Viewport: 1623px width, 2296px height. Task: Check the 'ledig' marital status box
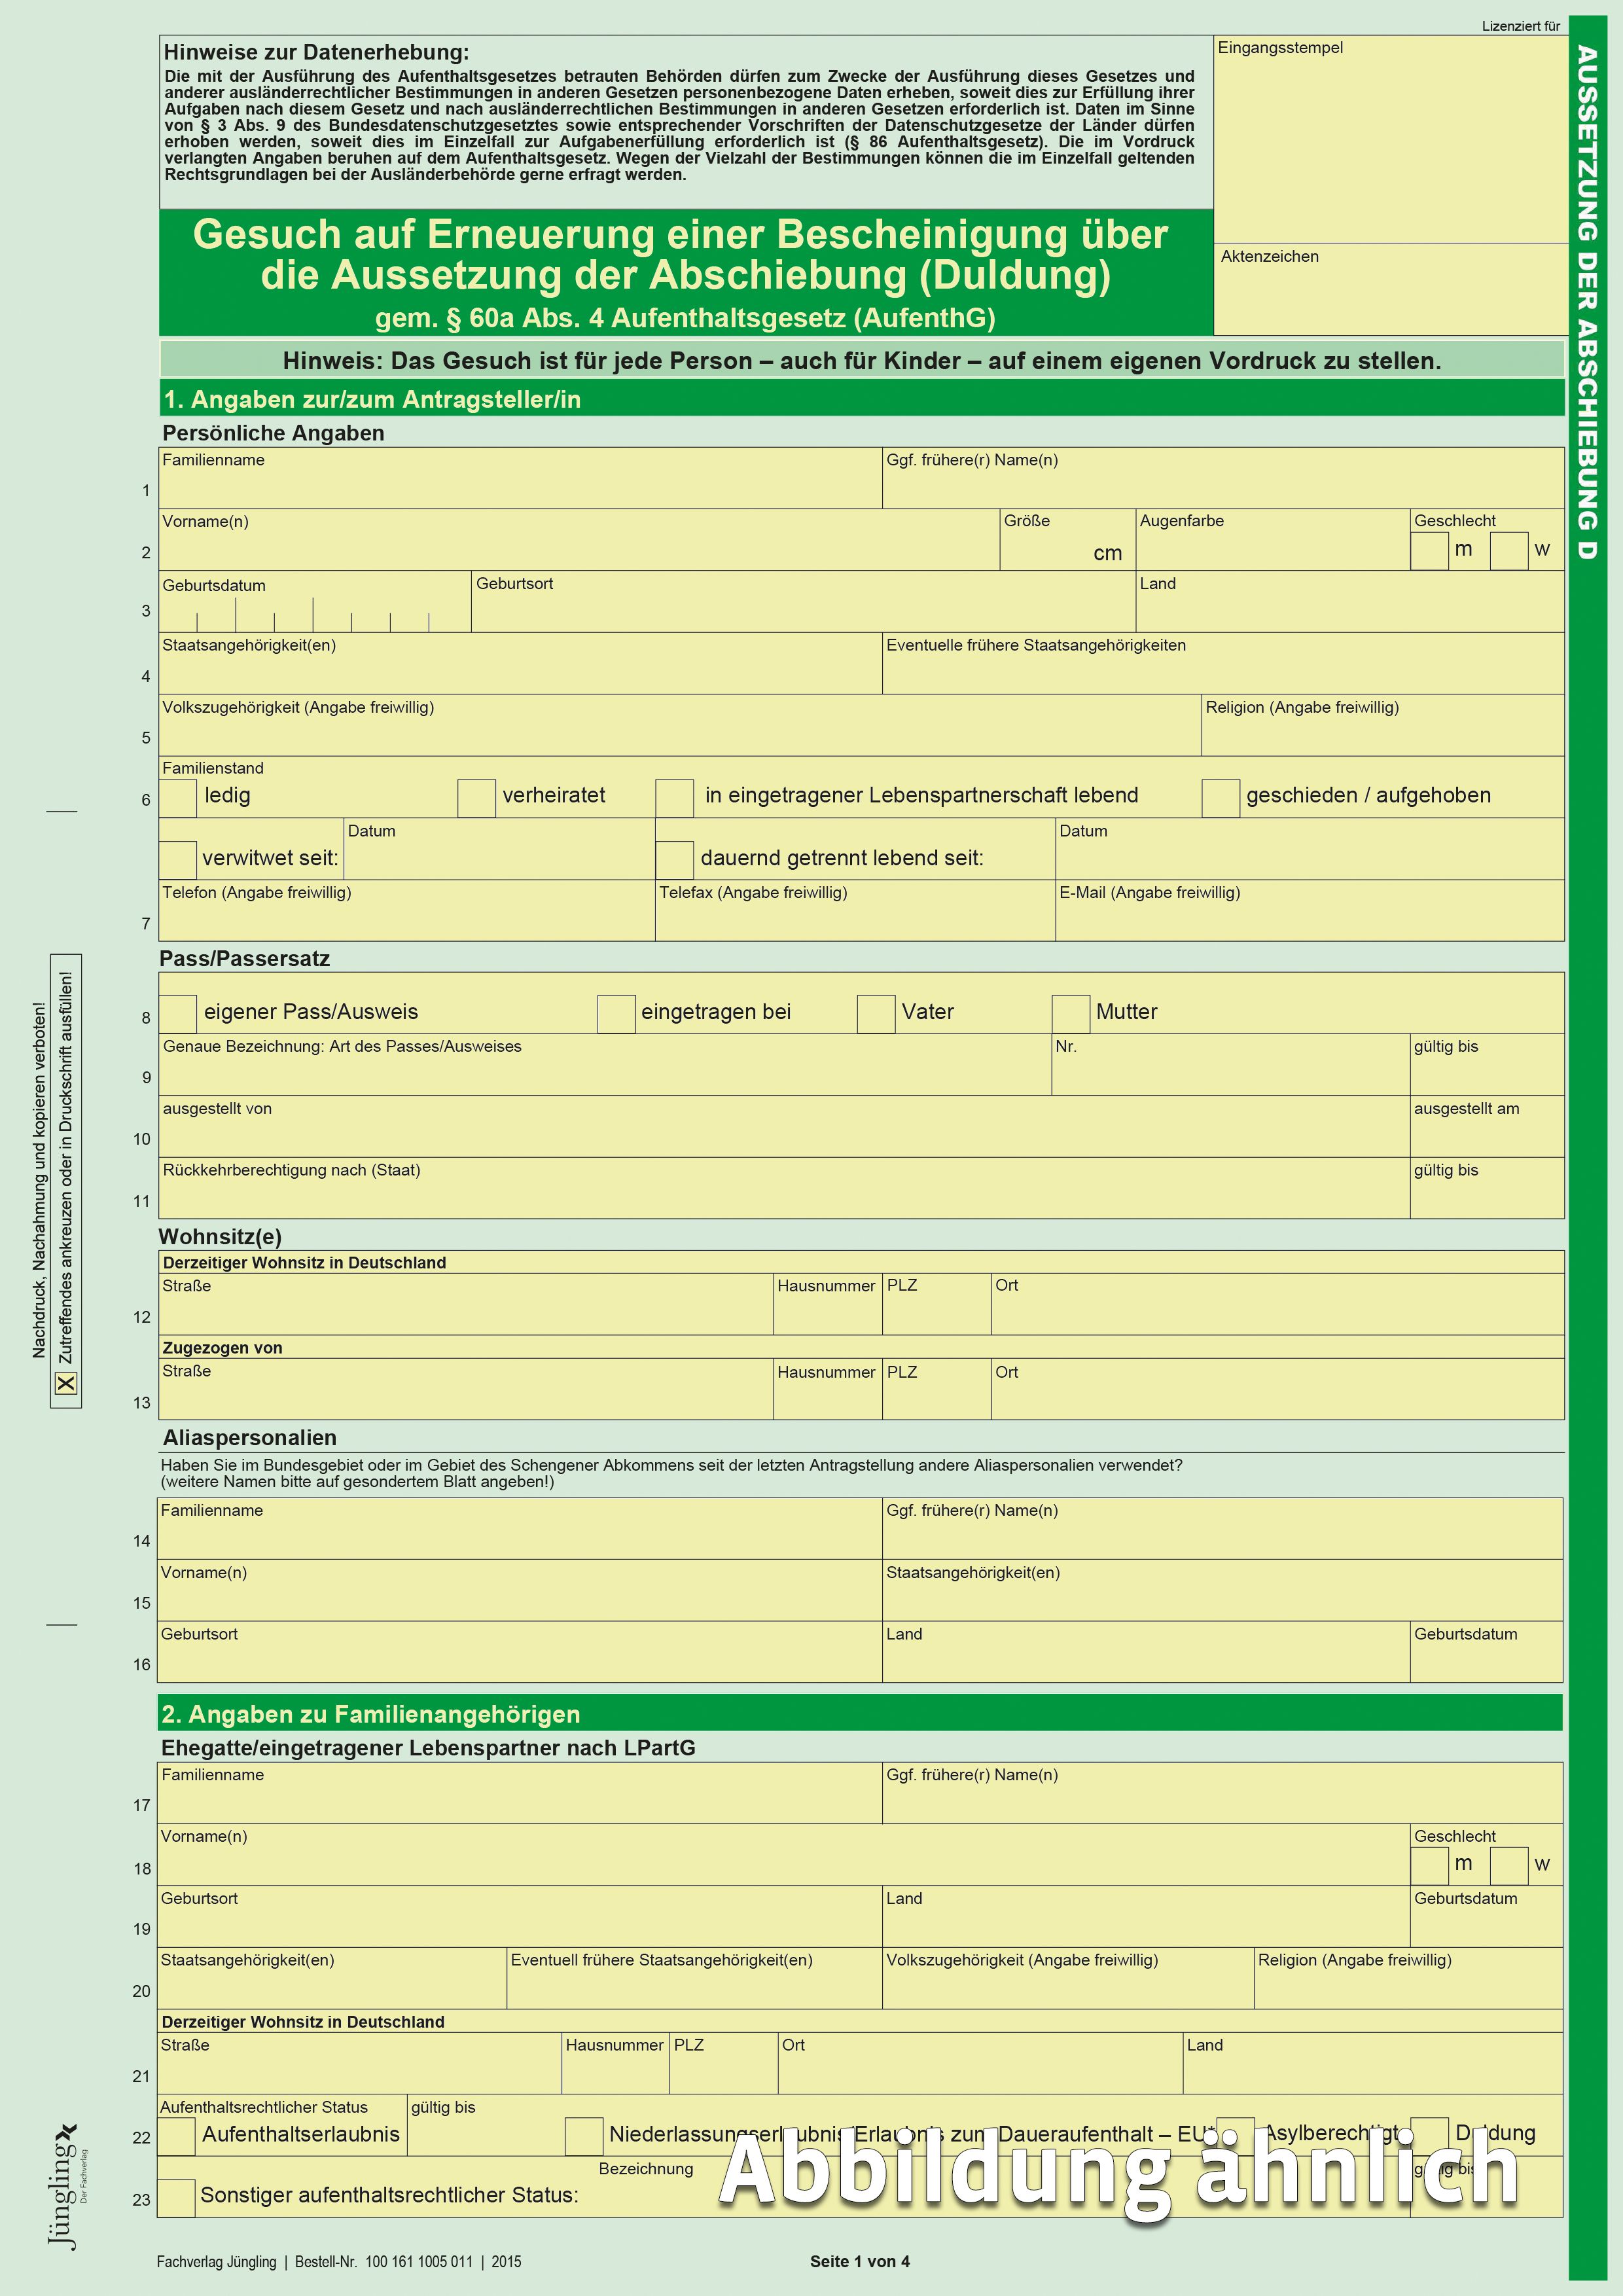click(178, 798)
